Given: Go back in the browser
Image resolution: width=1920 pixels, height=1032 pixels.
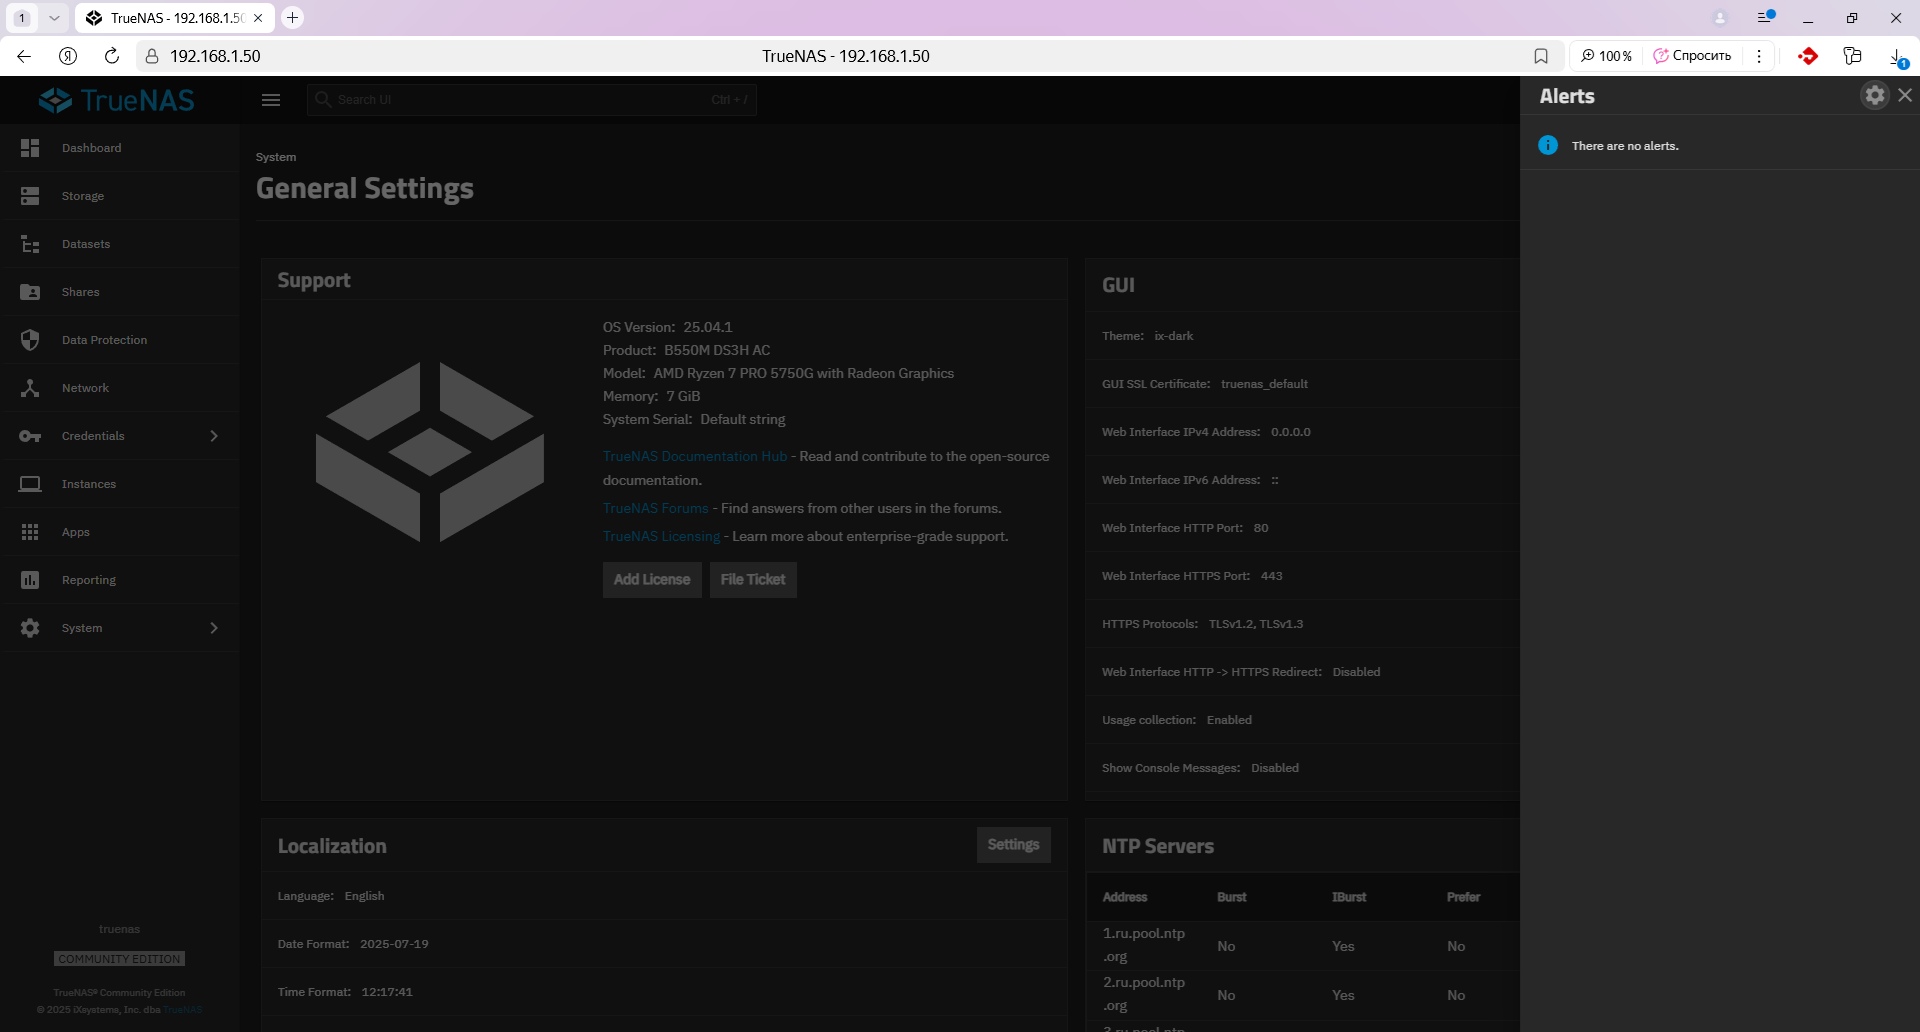Looking at the screenshot, I should pos(24,56).
